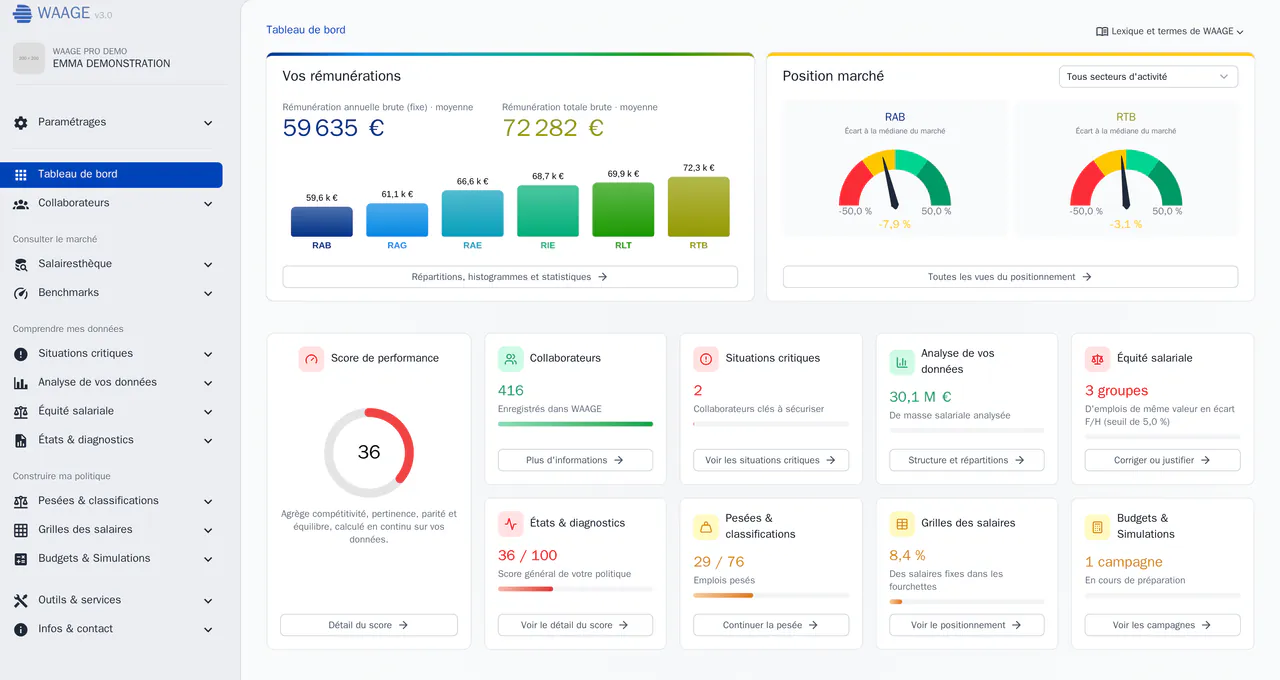Expand the Grilles des salaires sidebar chevron
Screen dimensions: 1280x680
[208, 531]
